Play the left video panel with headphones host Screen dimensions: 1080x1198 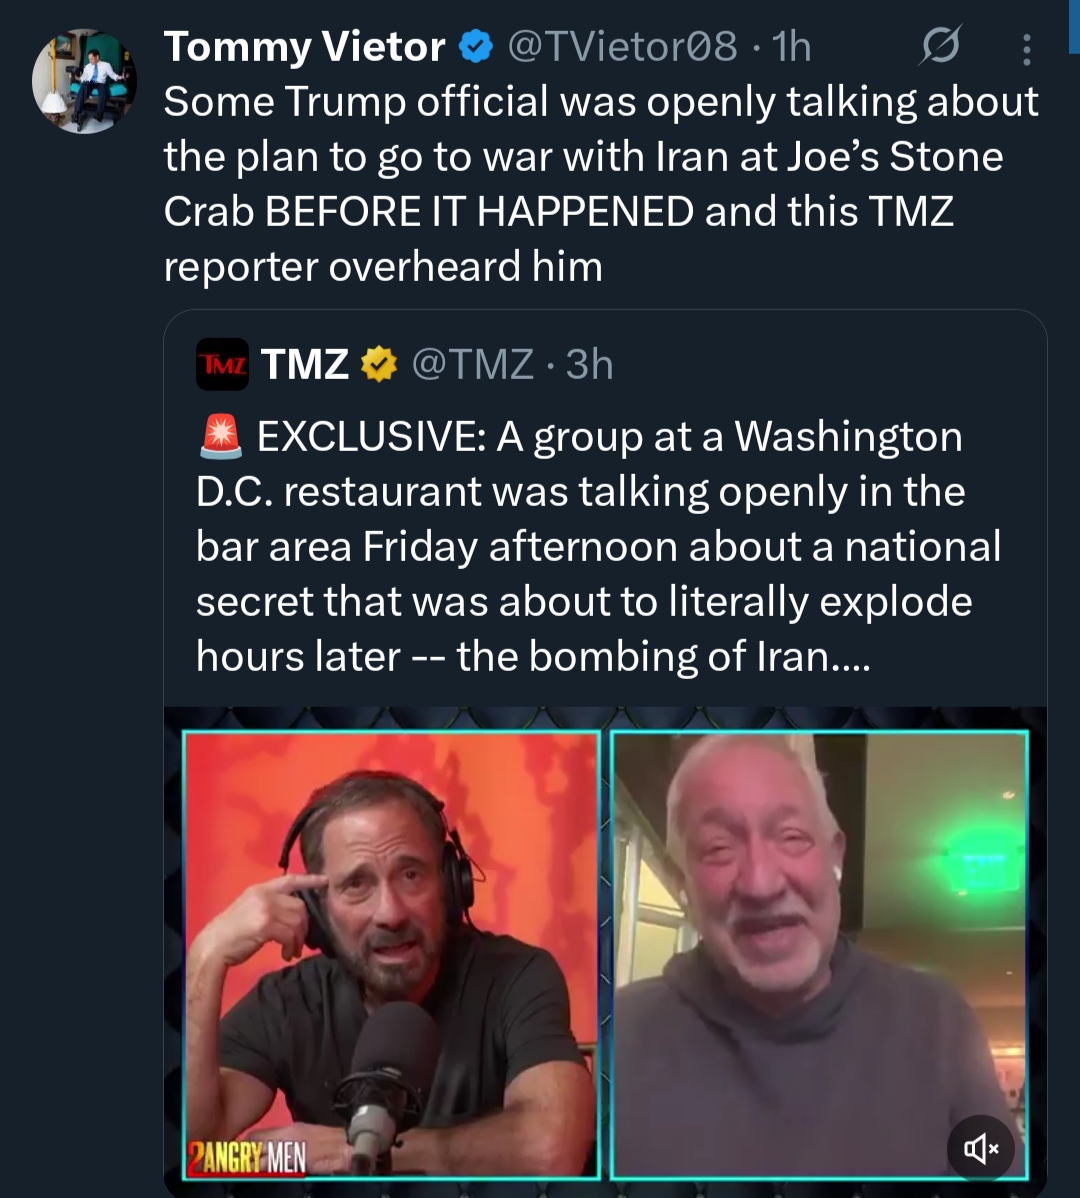click(391, 955)
